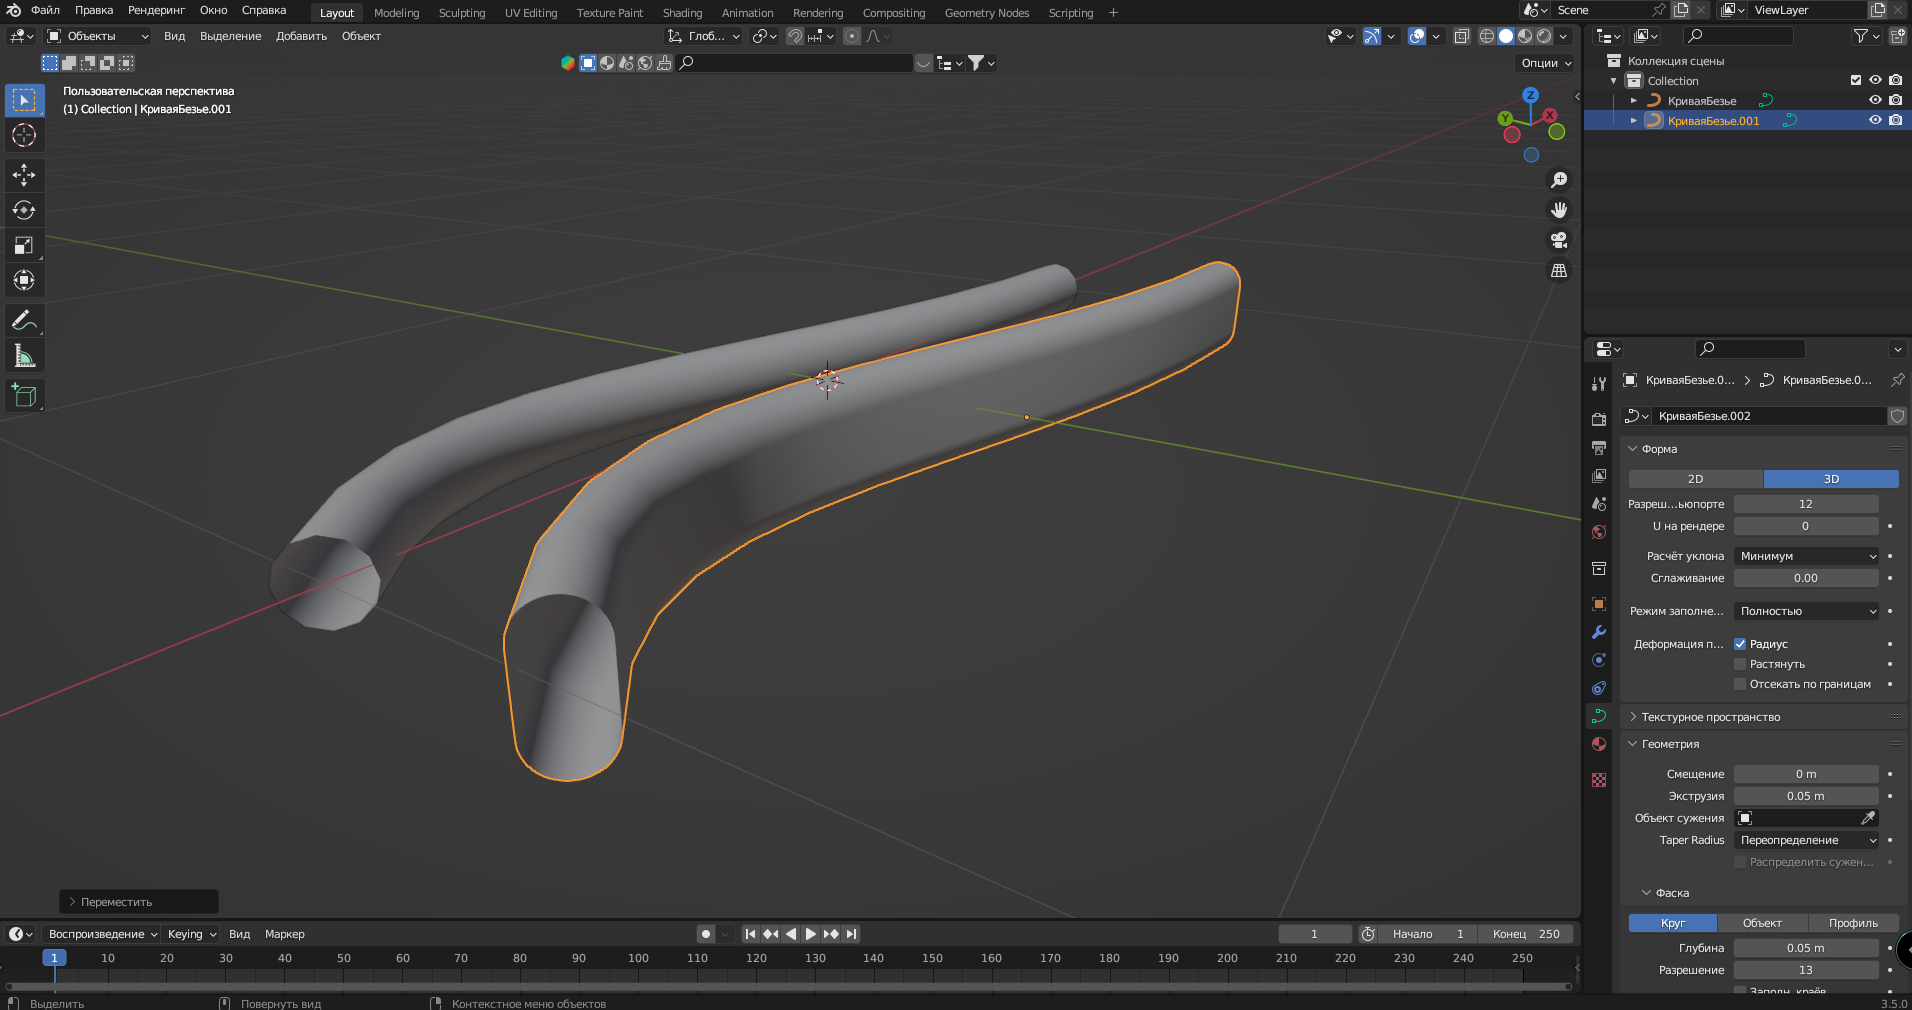
Task: Toggle camera view in the viewport
Action: pos(1559,240)
